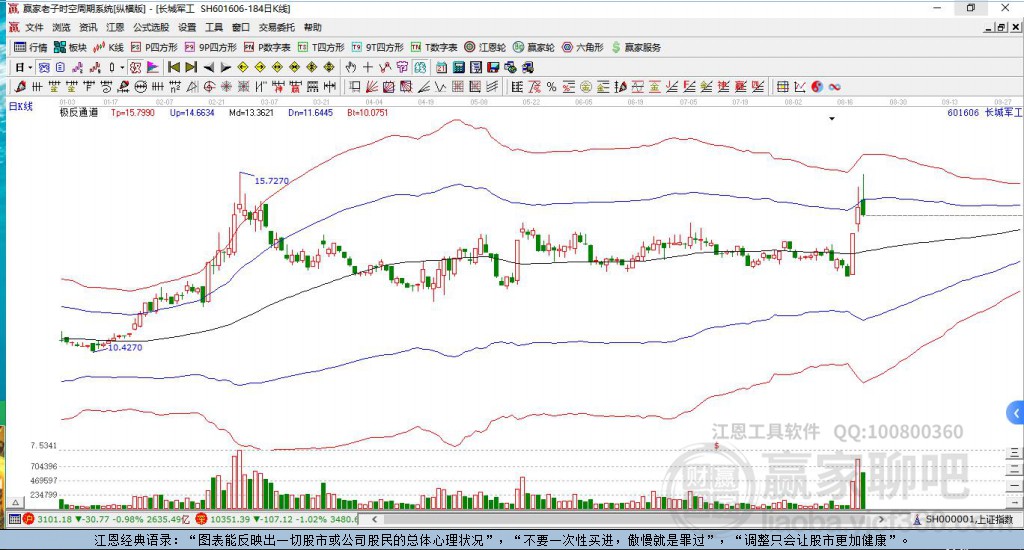Click the Tp=15.7990 indicator value
Screen dimensions: 1024x550
tap(133, 112)
